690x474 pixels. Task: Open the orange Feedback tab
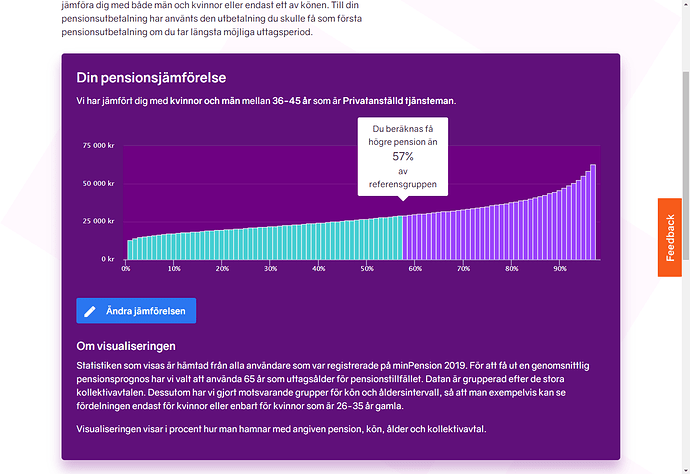click(x=669, y=237)
